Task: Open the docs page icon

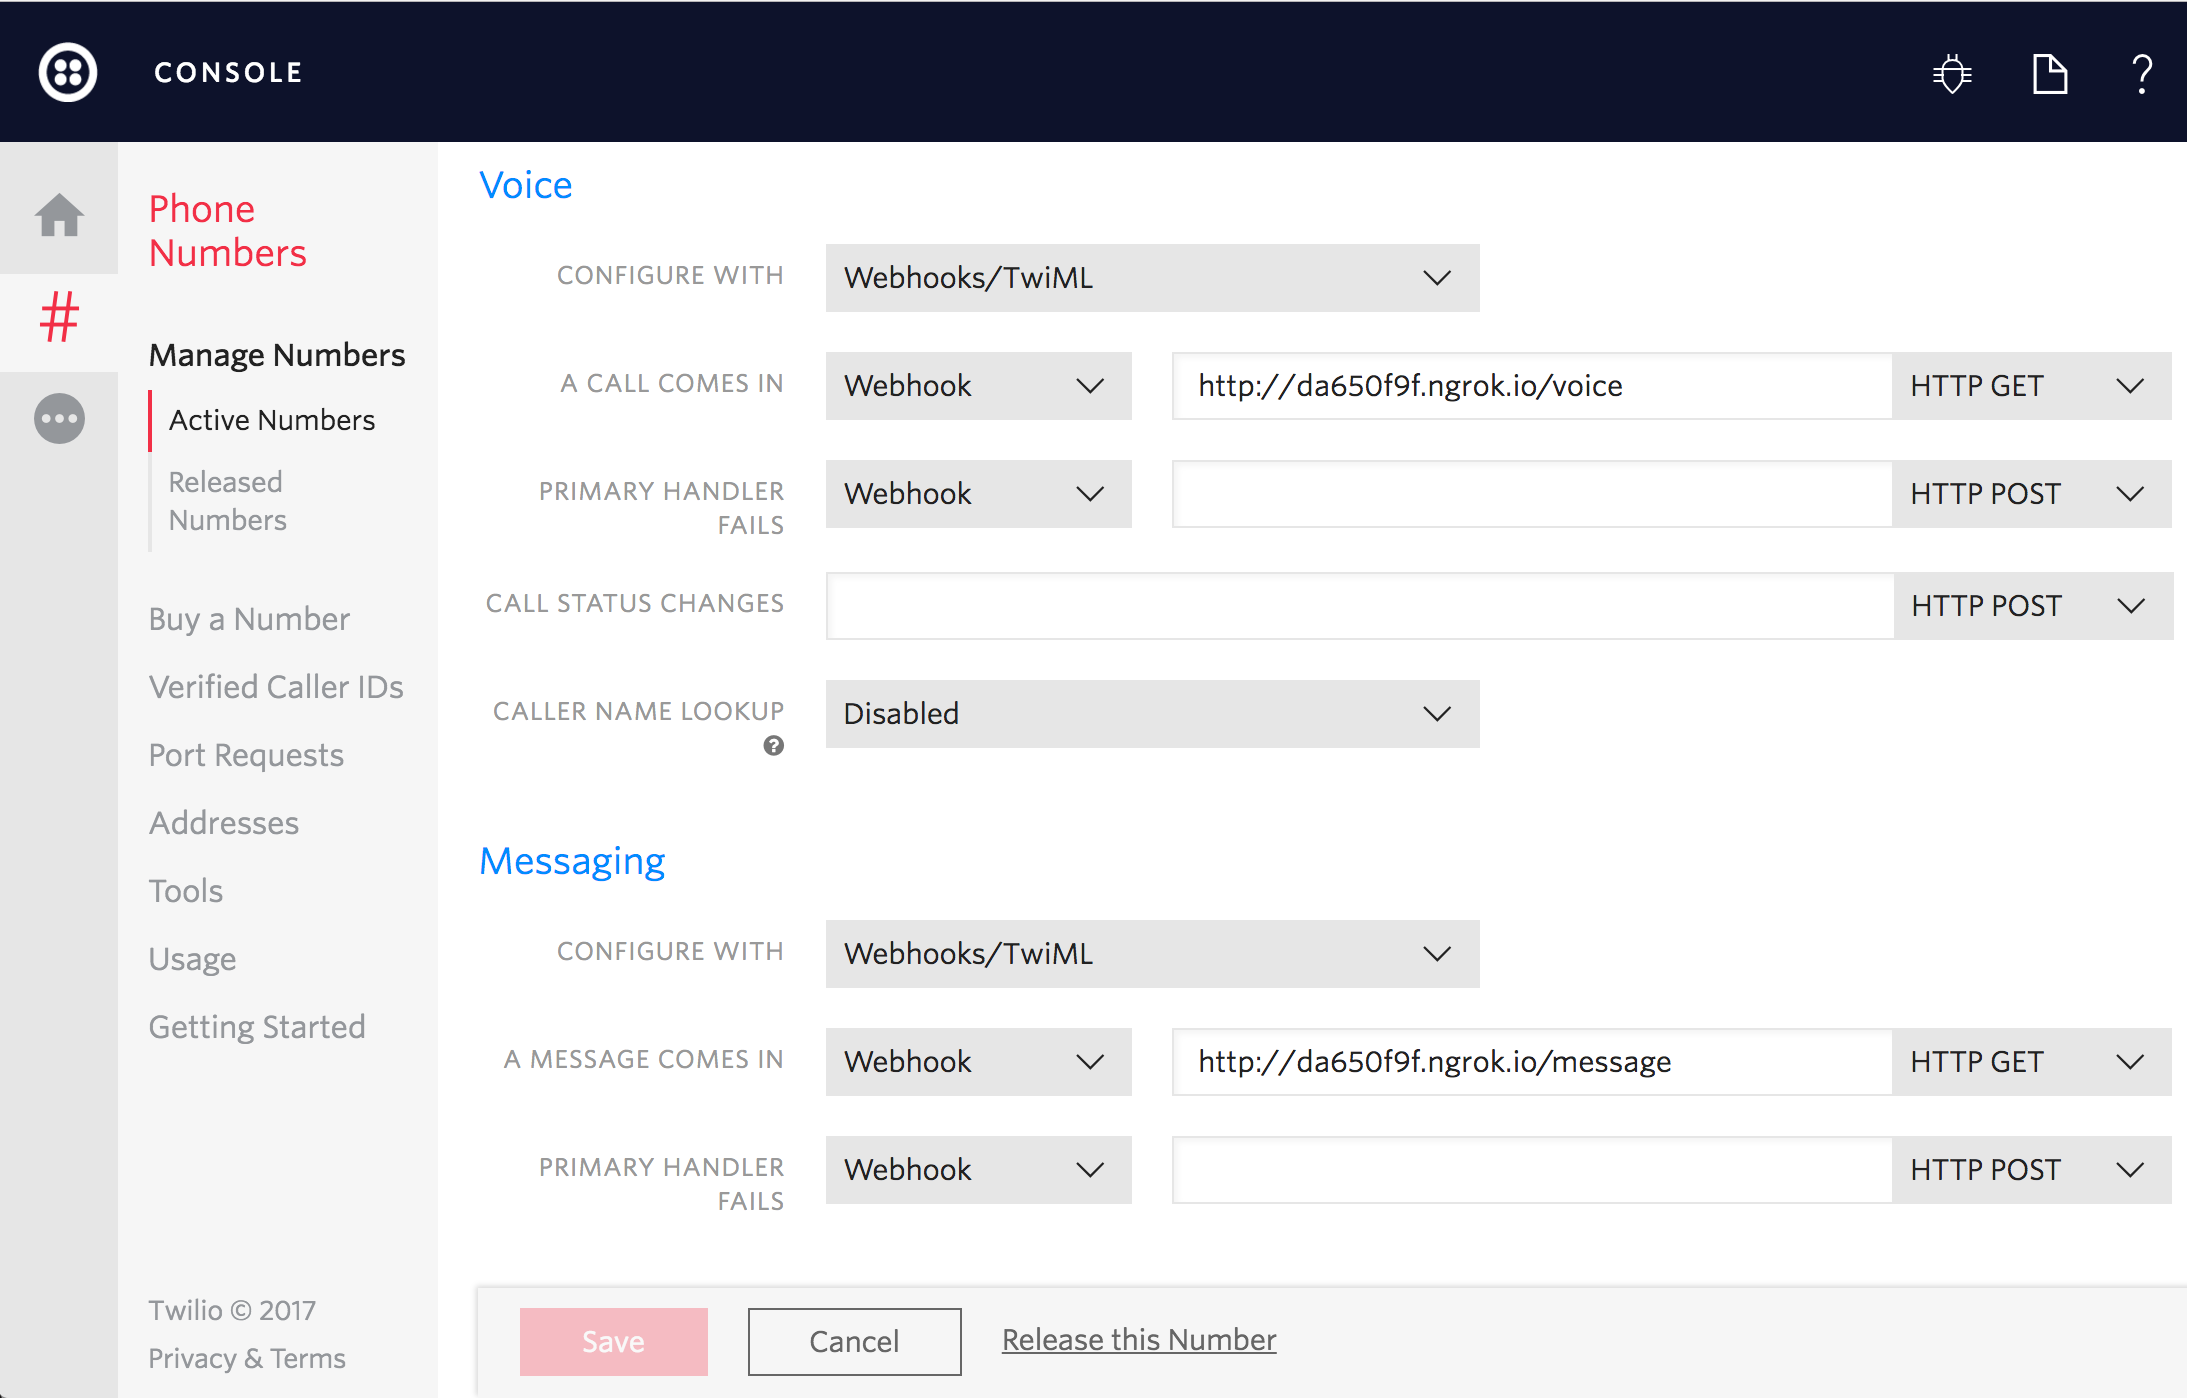Action: (x=2049, y=74)
